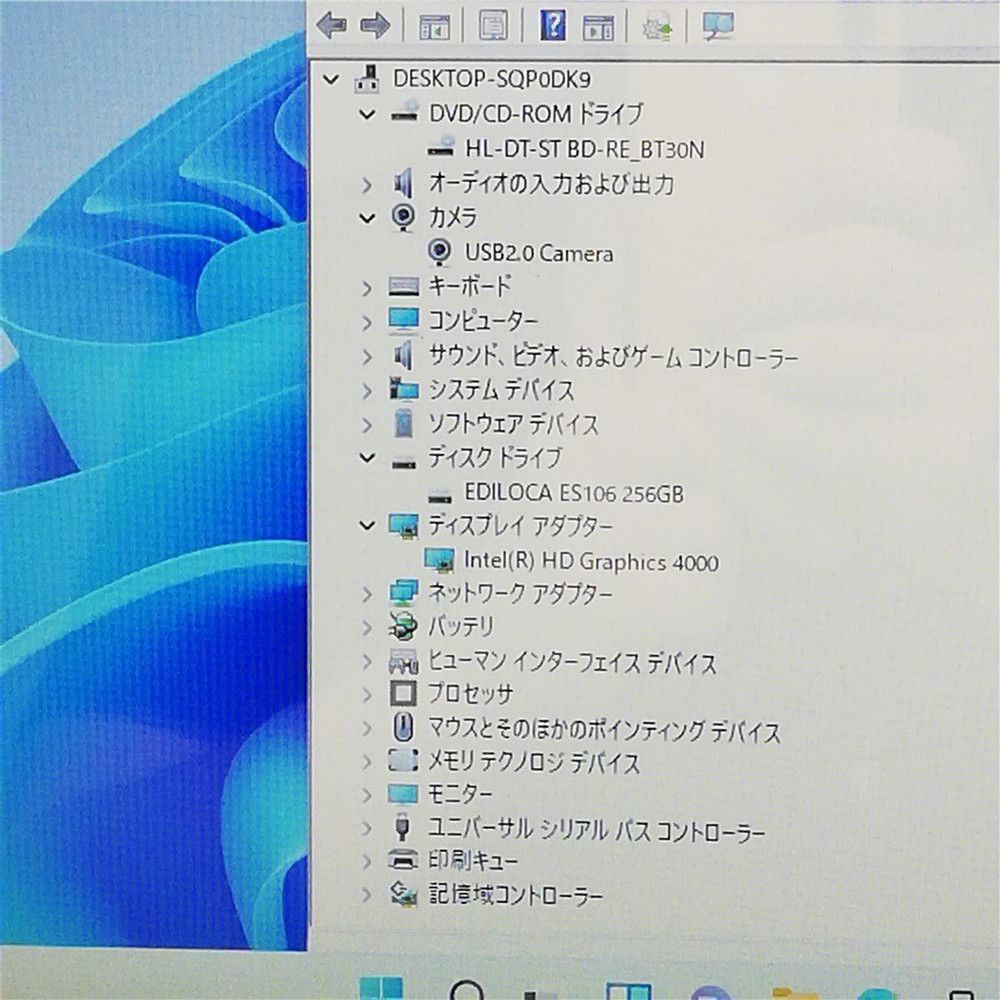
Task: Expand the キーボード category
Action: coord(367,288)
